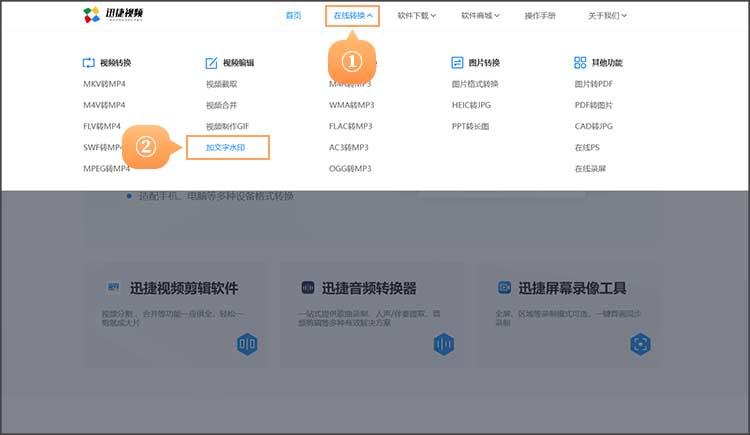Open the 迅捷视频剪辑软件 card title
750x435 pixels.
(184, 288)
